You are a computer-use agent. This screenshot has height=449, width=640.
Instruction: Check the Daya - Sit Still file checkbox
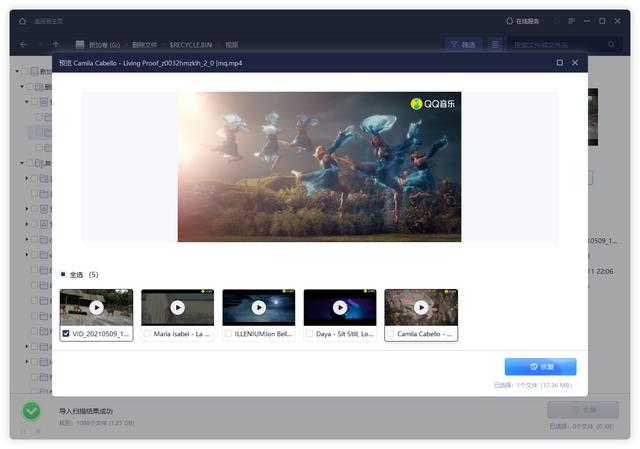pos(309,333)
